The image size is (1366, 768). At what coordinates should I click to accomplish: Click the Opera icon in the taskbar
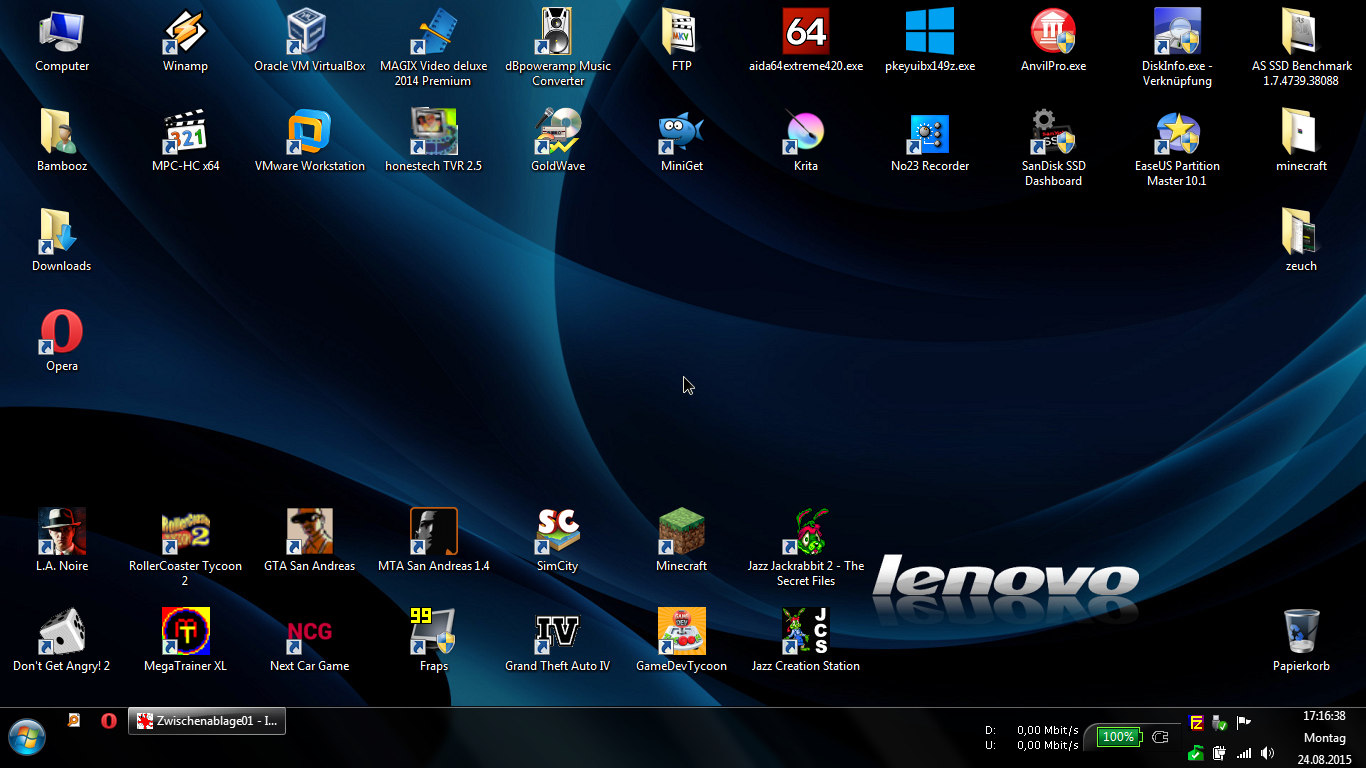[109, 721]
